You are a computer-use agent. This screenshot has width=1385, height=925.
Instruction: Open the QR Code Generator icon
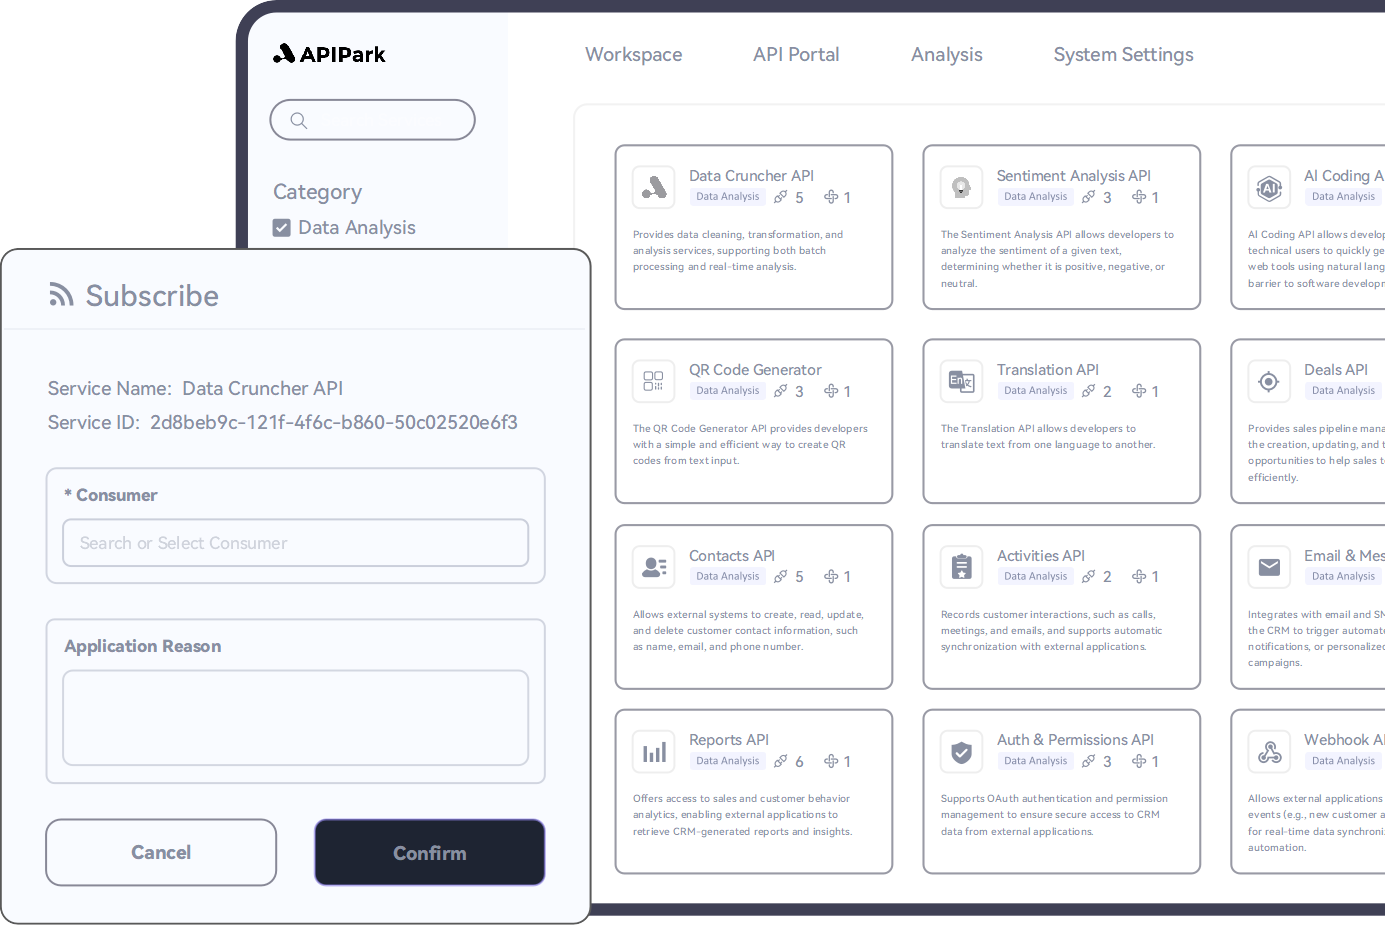653,381
